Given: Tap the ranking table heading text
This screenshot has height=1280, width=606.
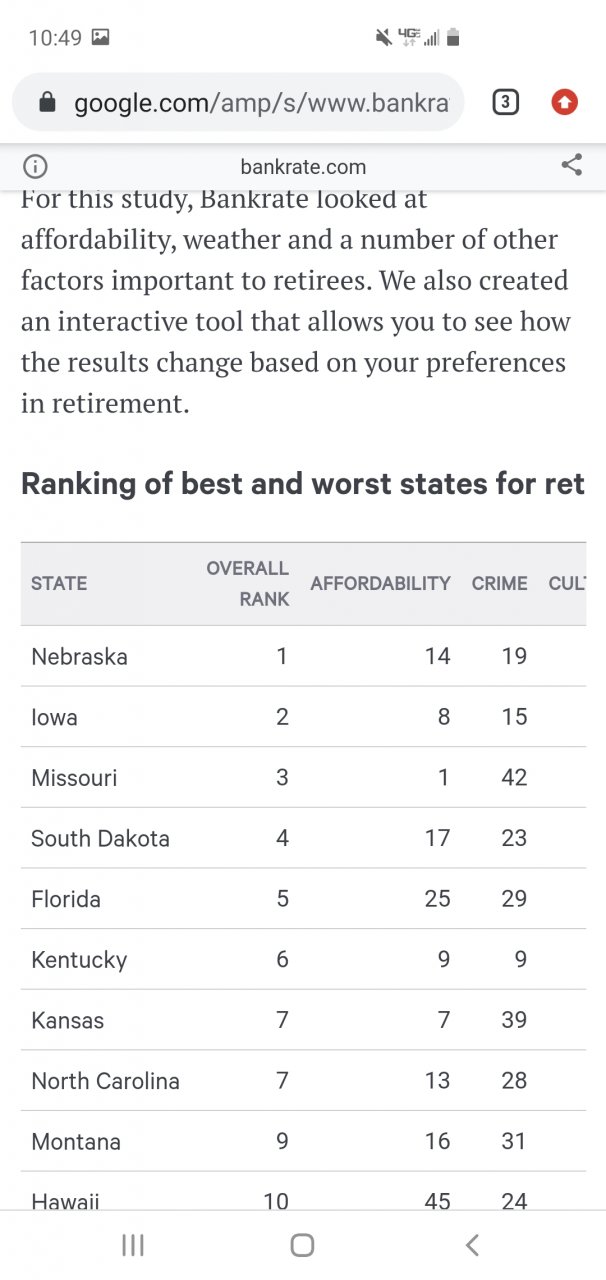Looking at the screenshot, I should tap(302, 484).
